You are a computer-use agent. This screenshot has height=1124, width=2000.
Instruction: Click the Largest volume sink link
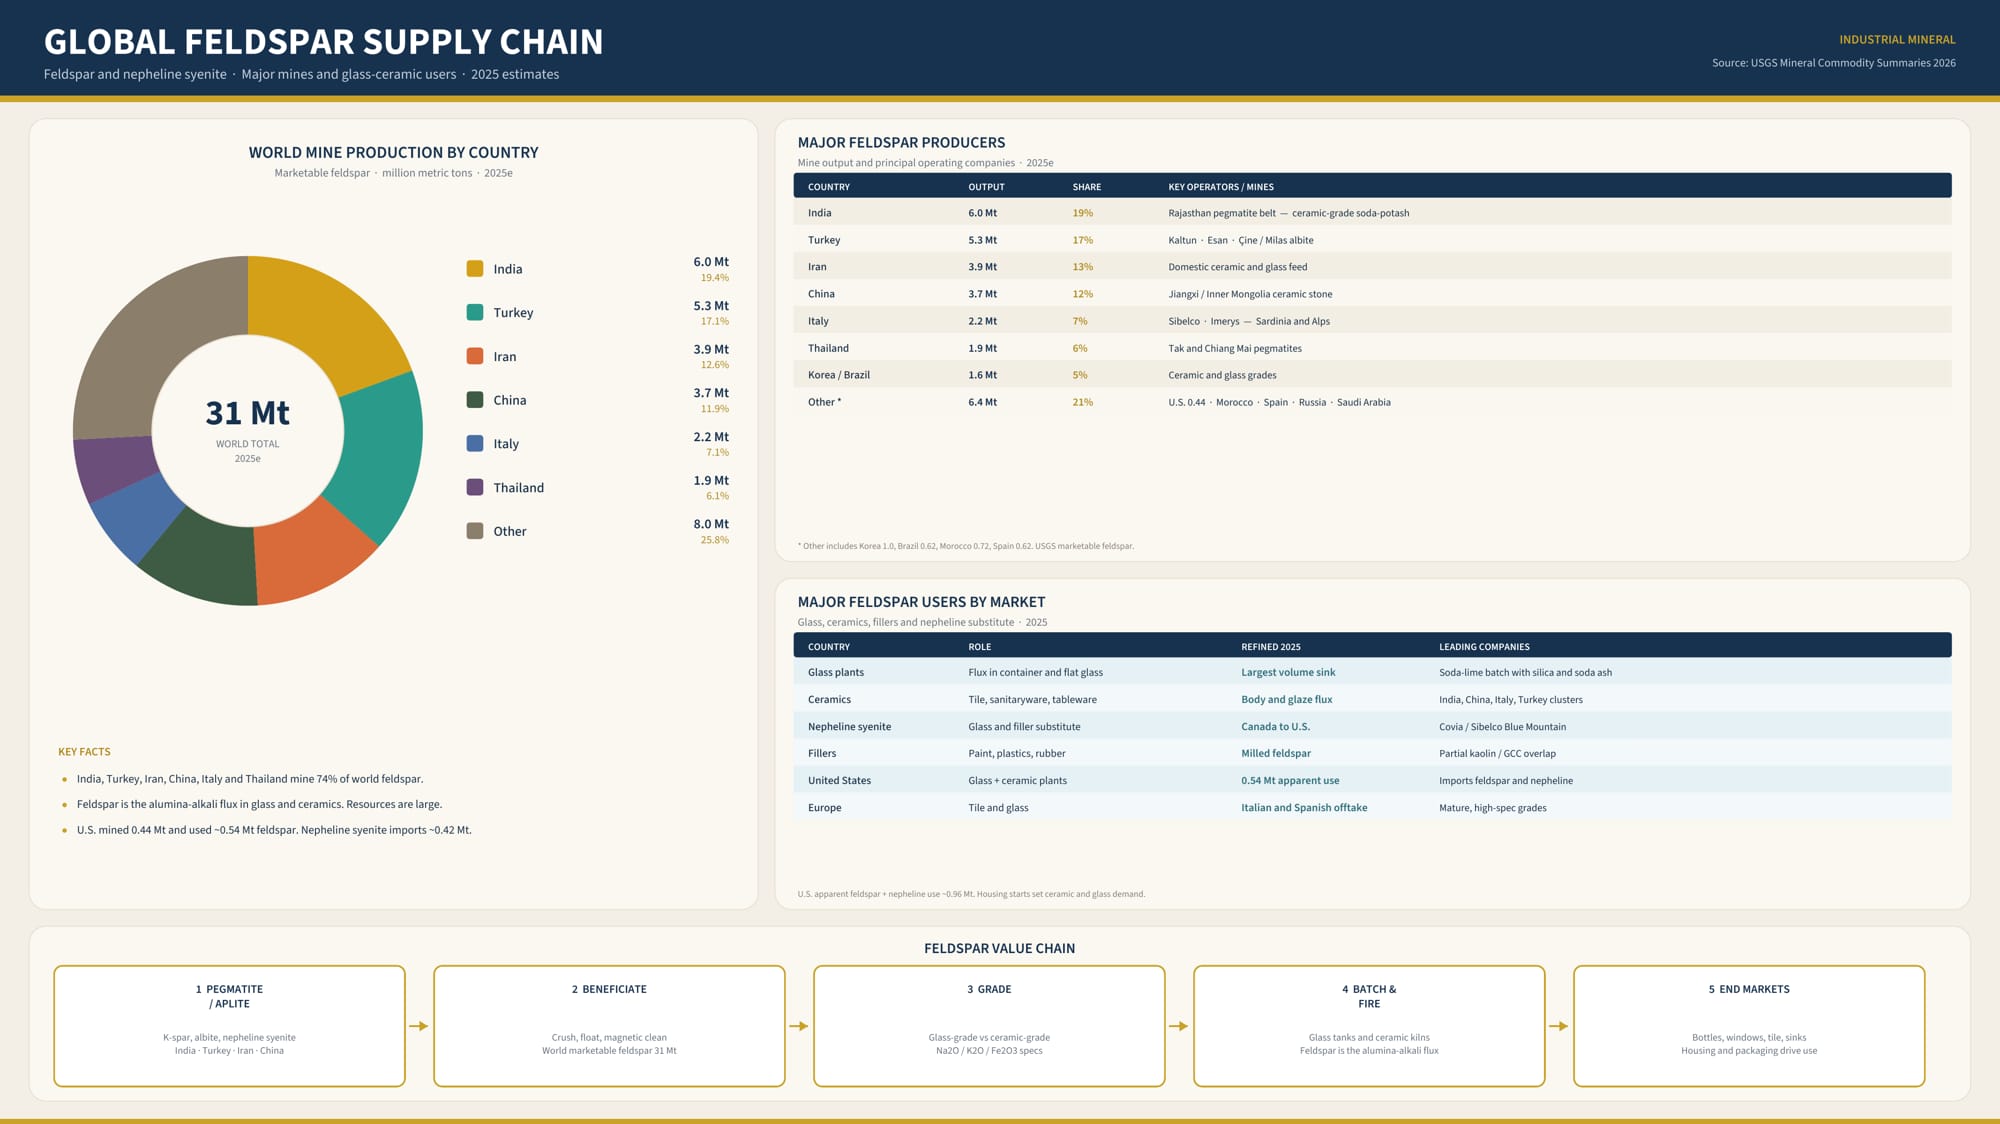pos(1288,673)
